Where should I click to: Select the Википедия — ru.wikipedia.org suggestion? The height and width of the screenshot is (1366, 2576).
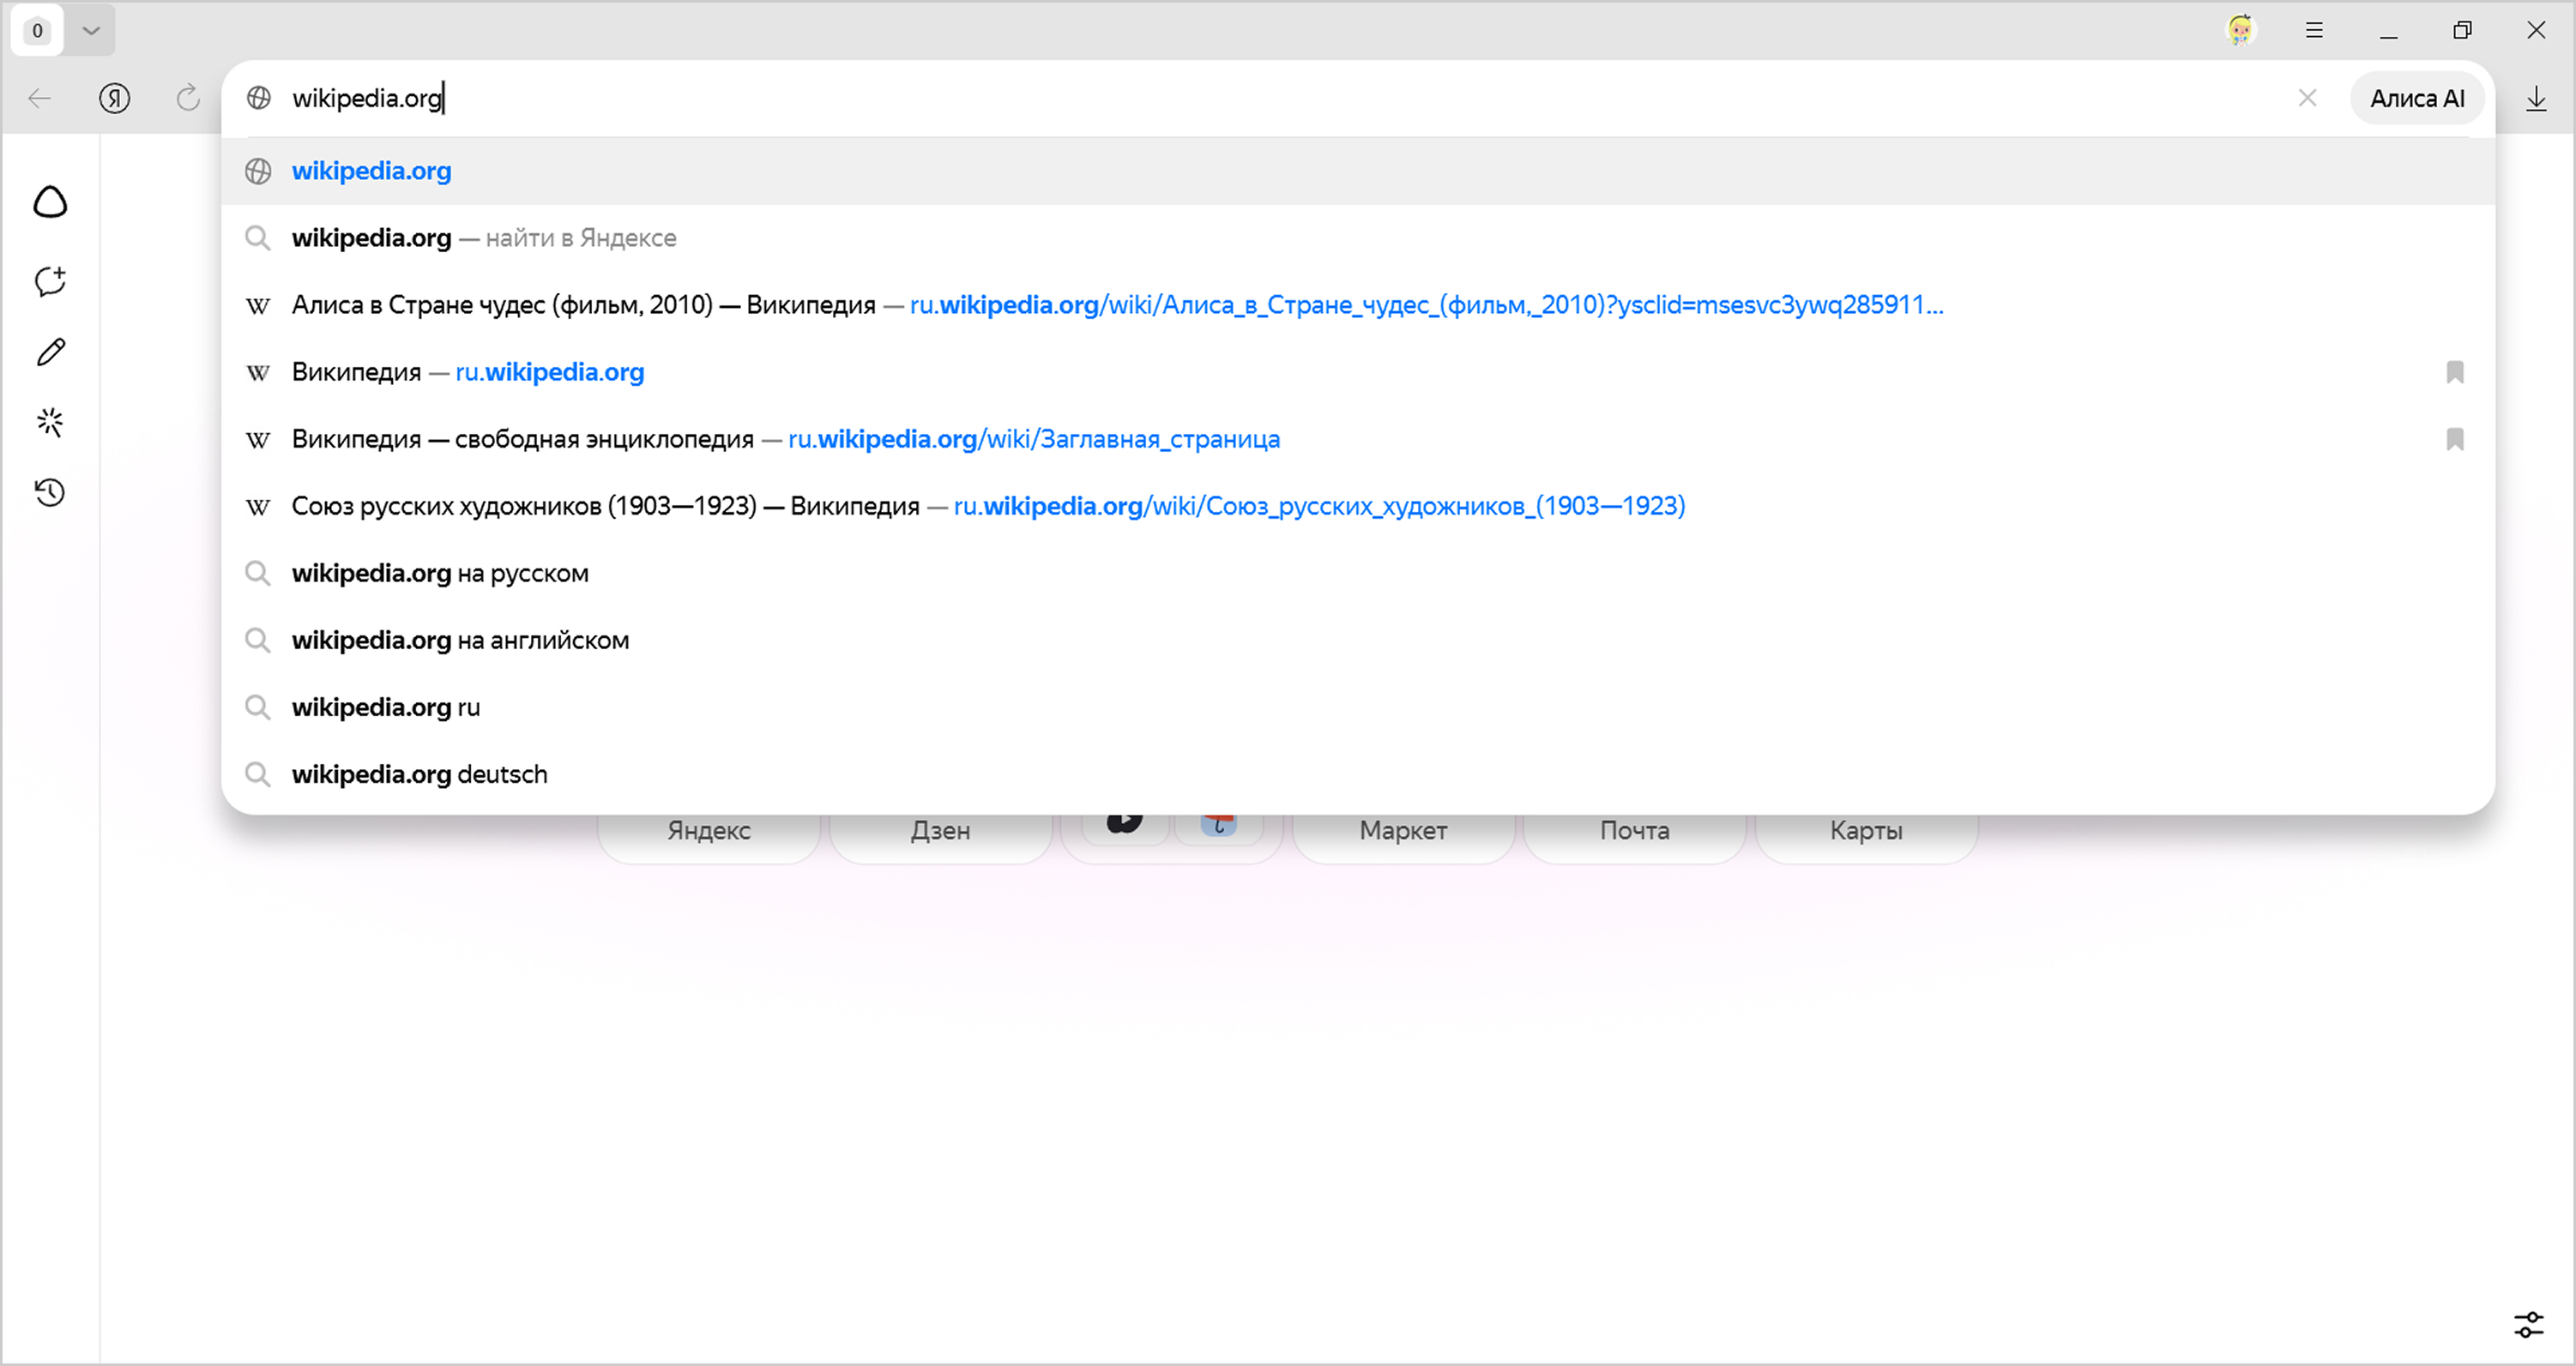tap(1358, 372)
